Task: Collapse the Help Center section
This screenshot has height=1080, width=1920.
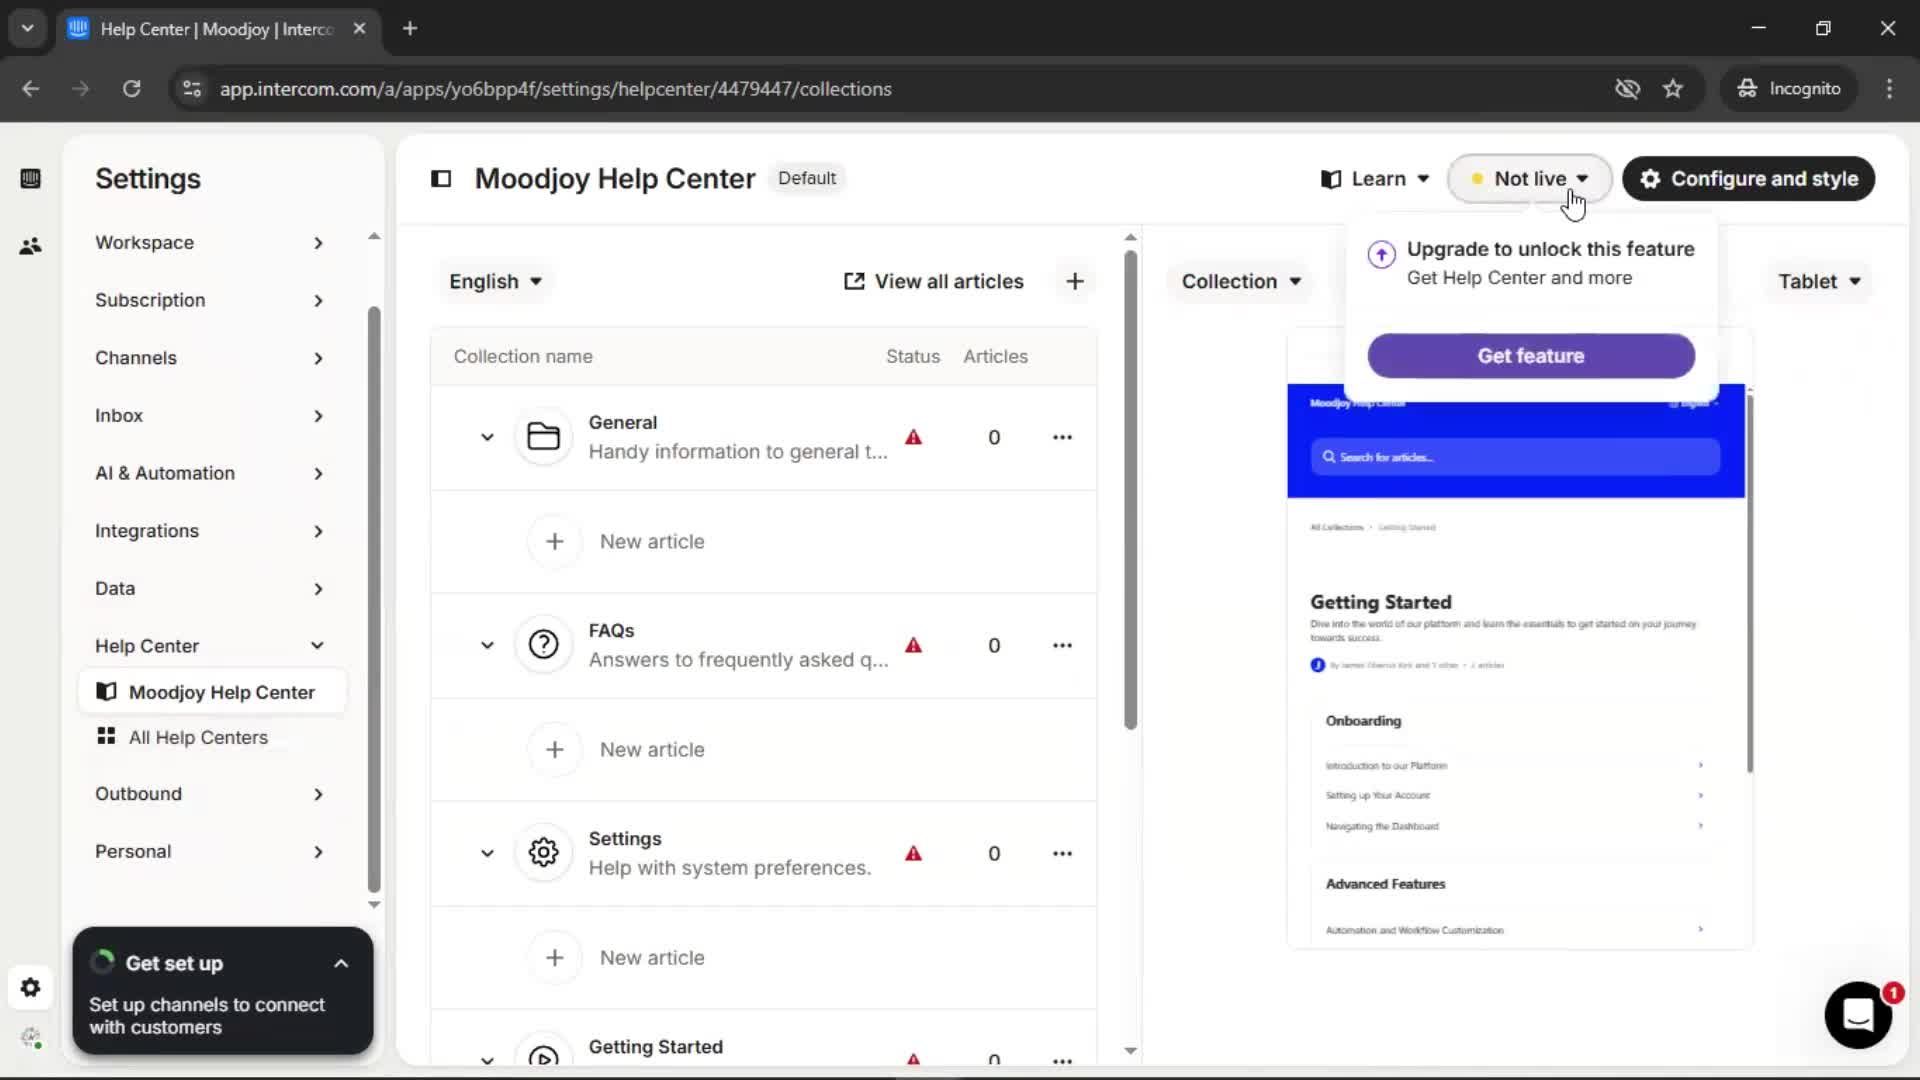Action: (210, 646)
